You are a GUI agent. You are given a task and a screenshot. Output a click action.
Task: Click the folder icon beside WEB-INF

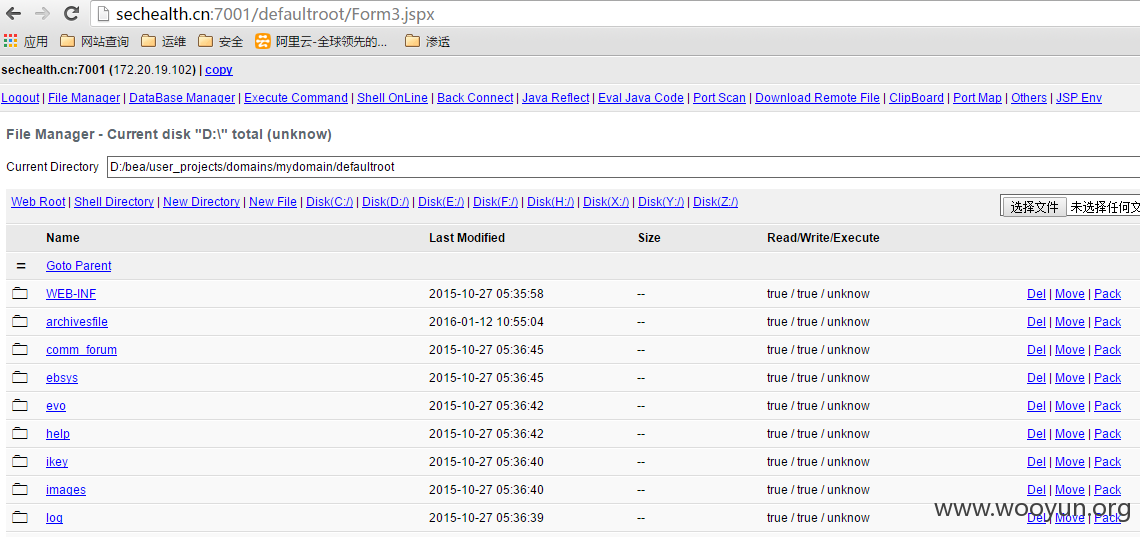point(20,294)
